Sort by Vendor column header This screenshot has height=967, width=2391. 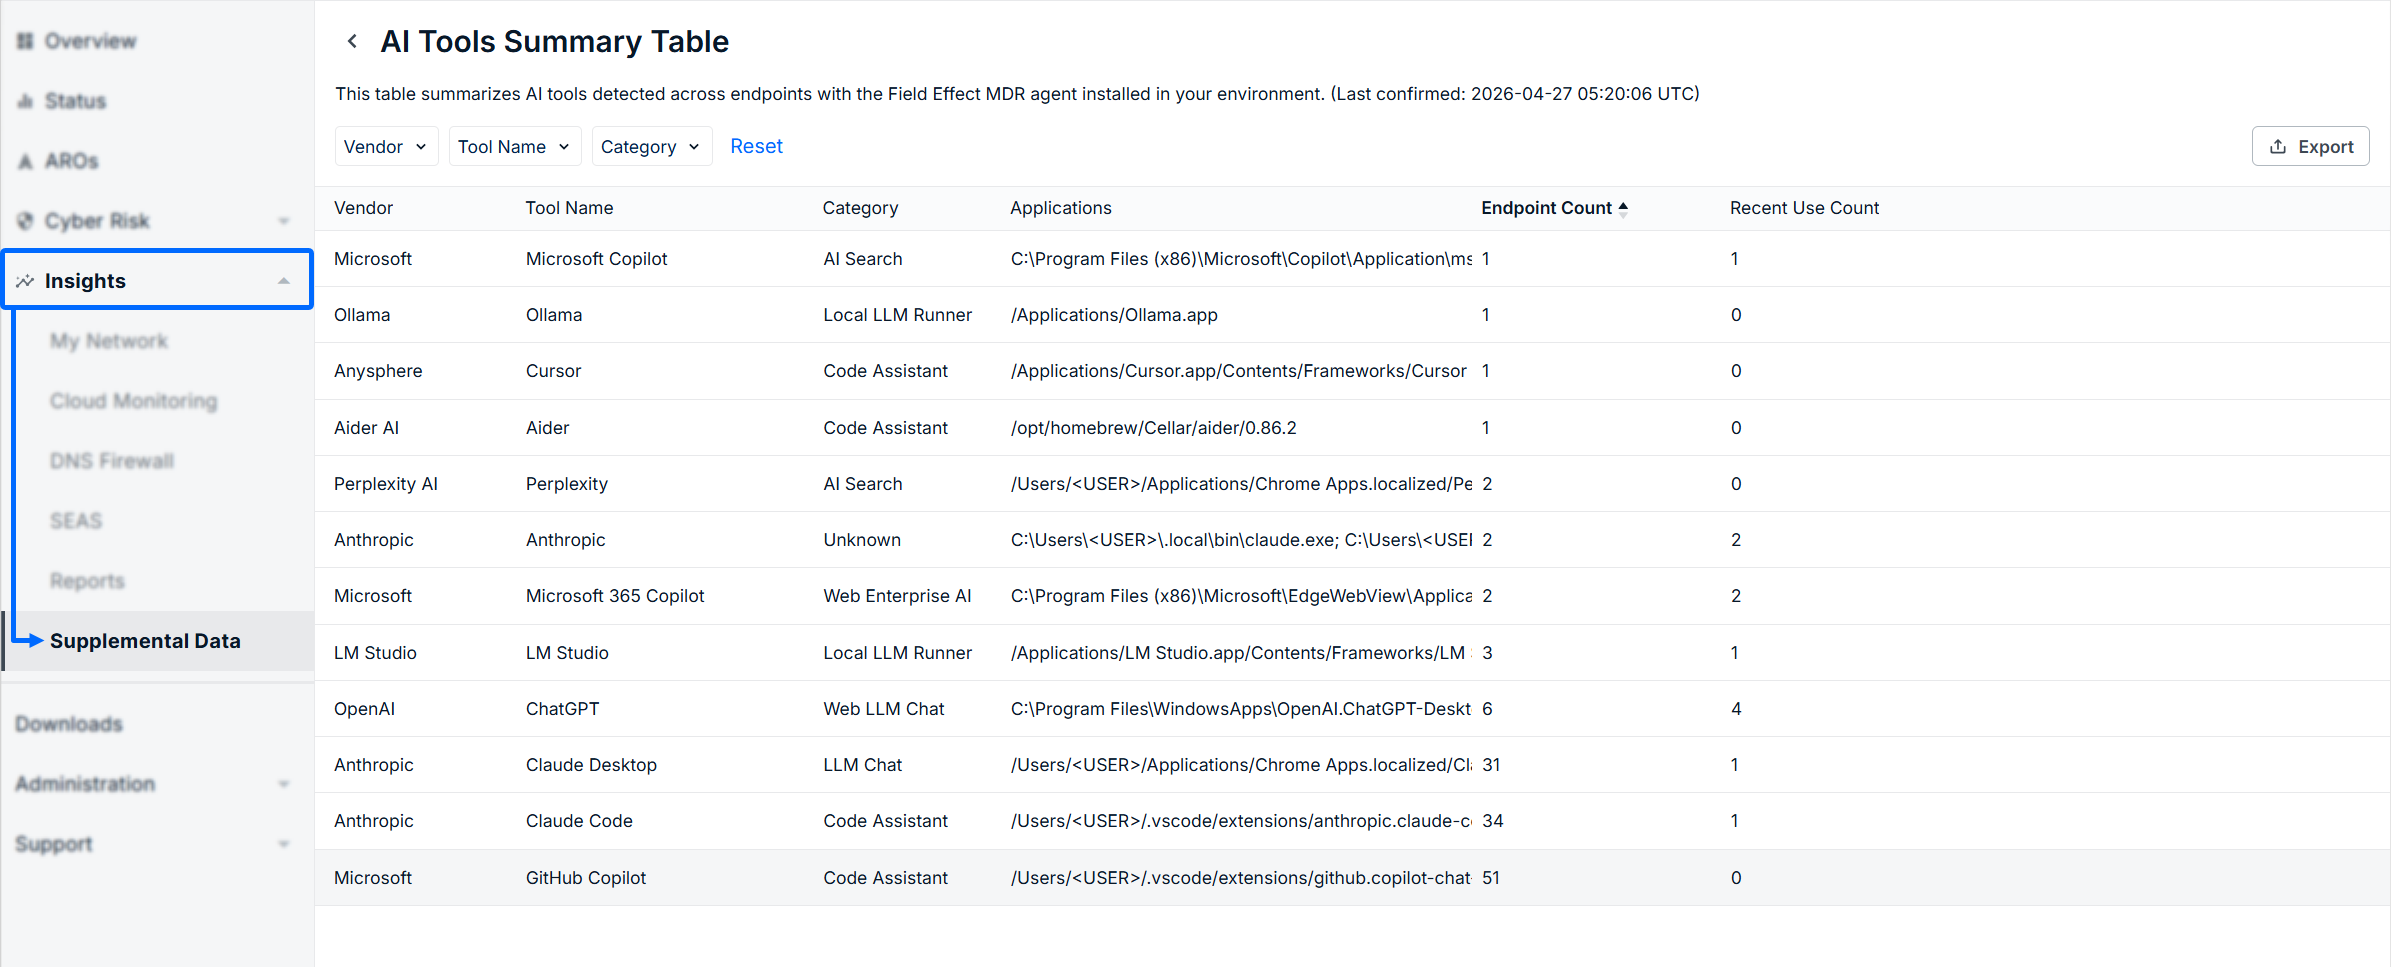[x=363, y=208]
